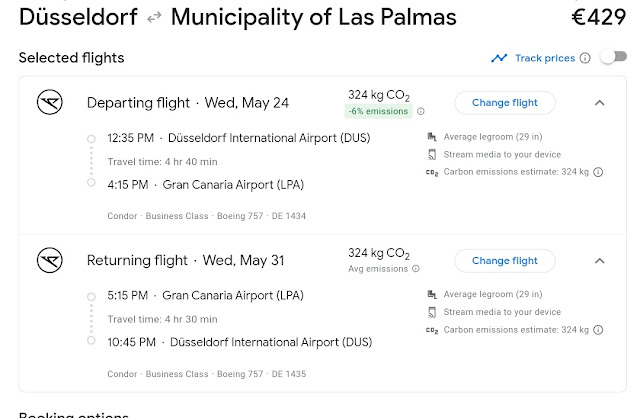Change the returning flight on May 31
This screenshot has width=640, height=418.
click(x=504, y=260)
